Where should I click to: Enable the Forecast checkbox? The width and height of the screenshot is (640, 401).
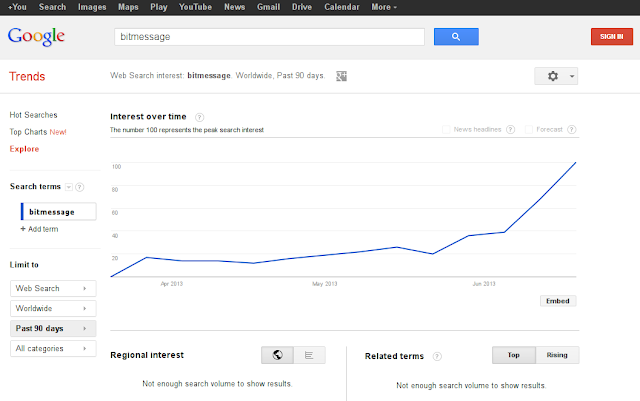pyautogui.click(x=529, y=129)
